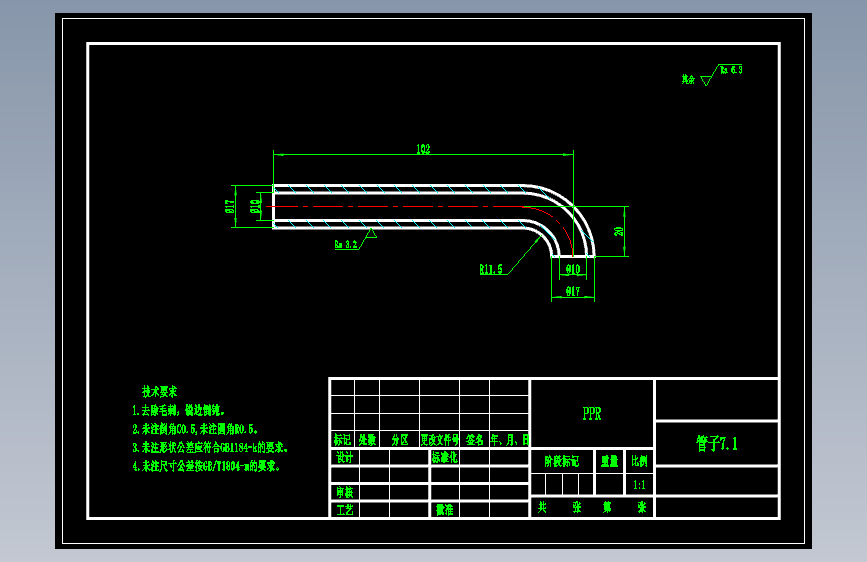
Task: Click the 其余 label near Ra 6.3
Action: 688,80
